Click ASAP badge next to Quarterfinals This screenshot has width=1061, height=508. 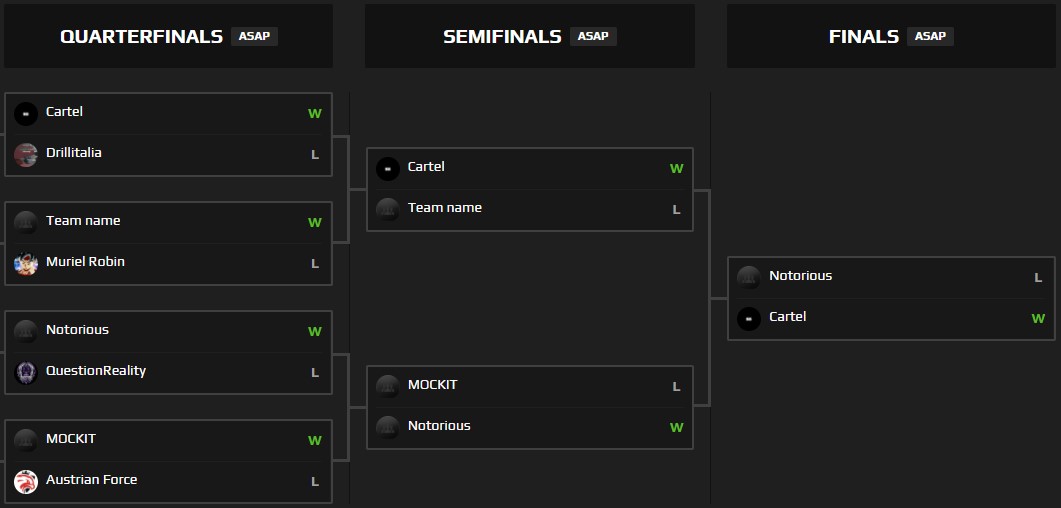pos(254,36)
